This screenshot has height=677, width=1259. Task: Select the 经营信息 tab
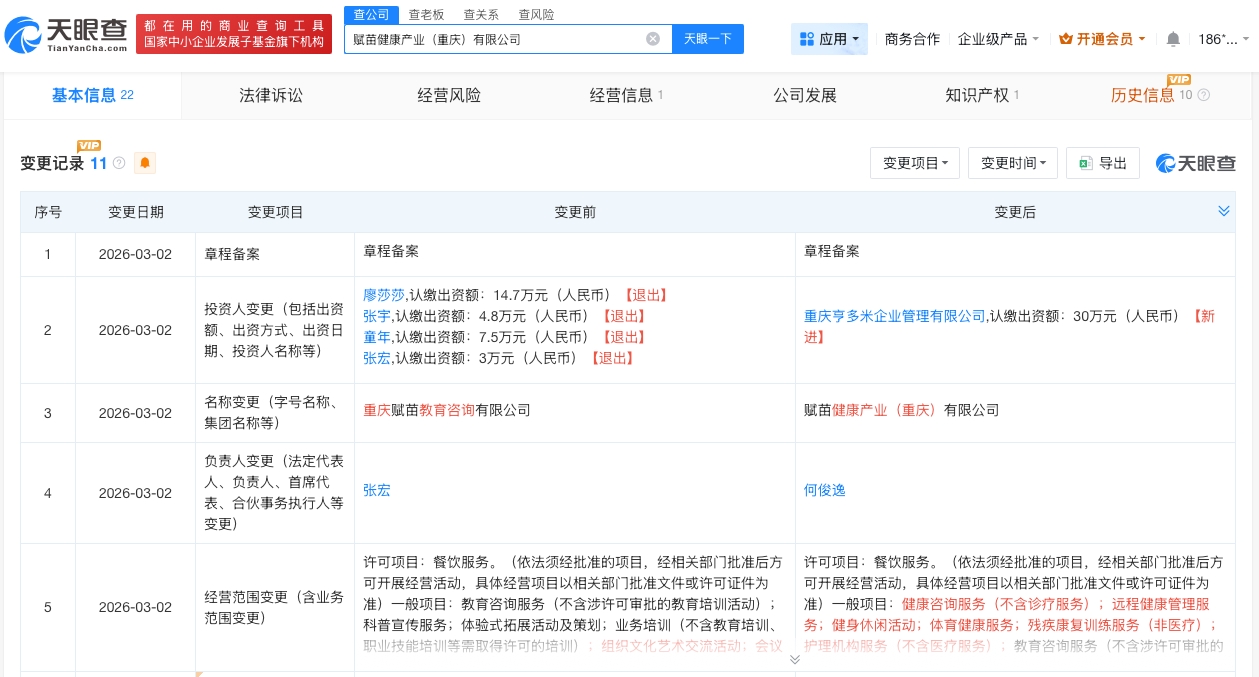point(627,96)
